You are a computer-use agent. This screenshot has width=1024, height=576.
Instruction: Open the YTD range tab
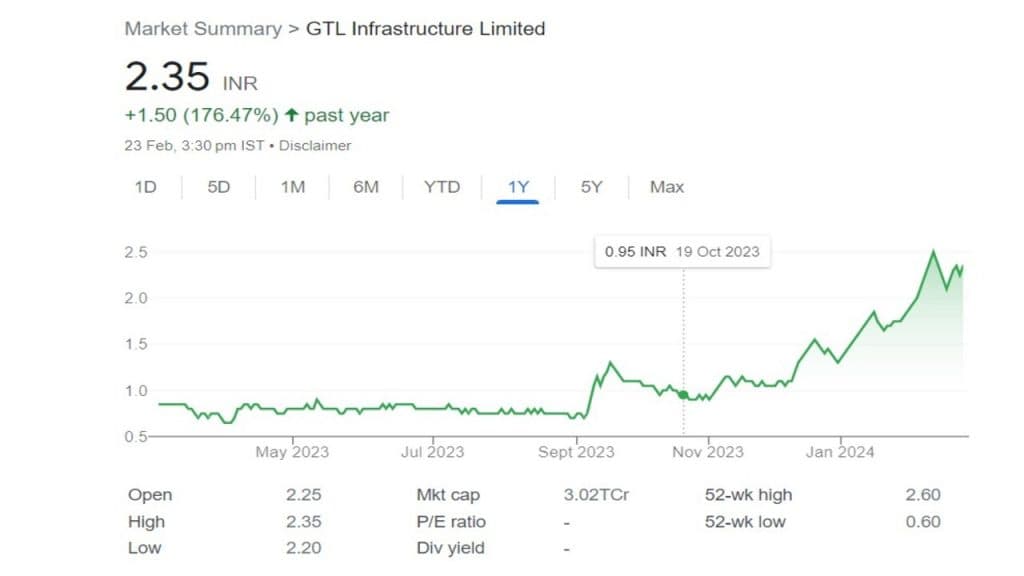tap(442, 187)
